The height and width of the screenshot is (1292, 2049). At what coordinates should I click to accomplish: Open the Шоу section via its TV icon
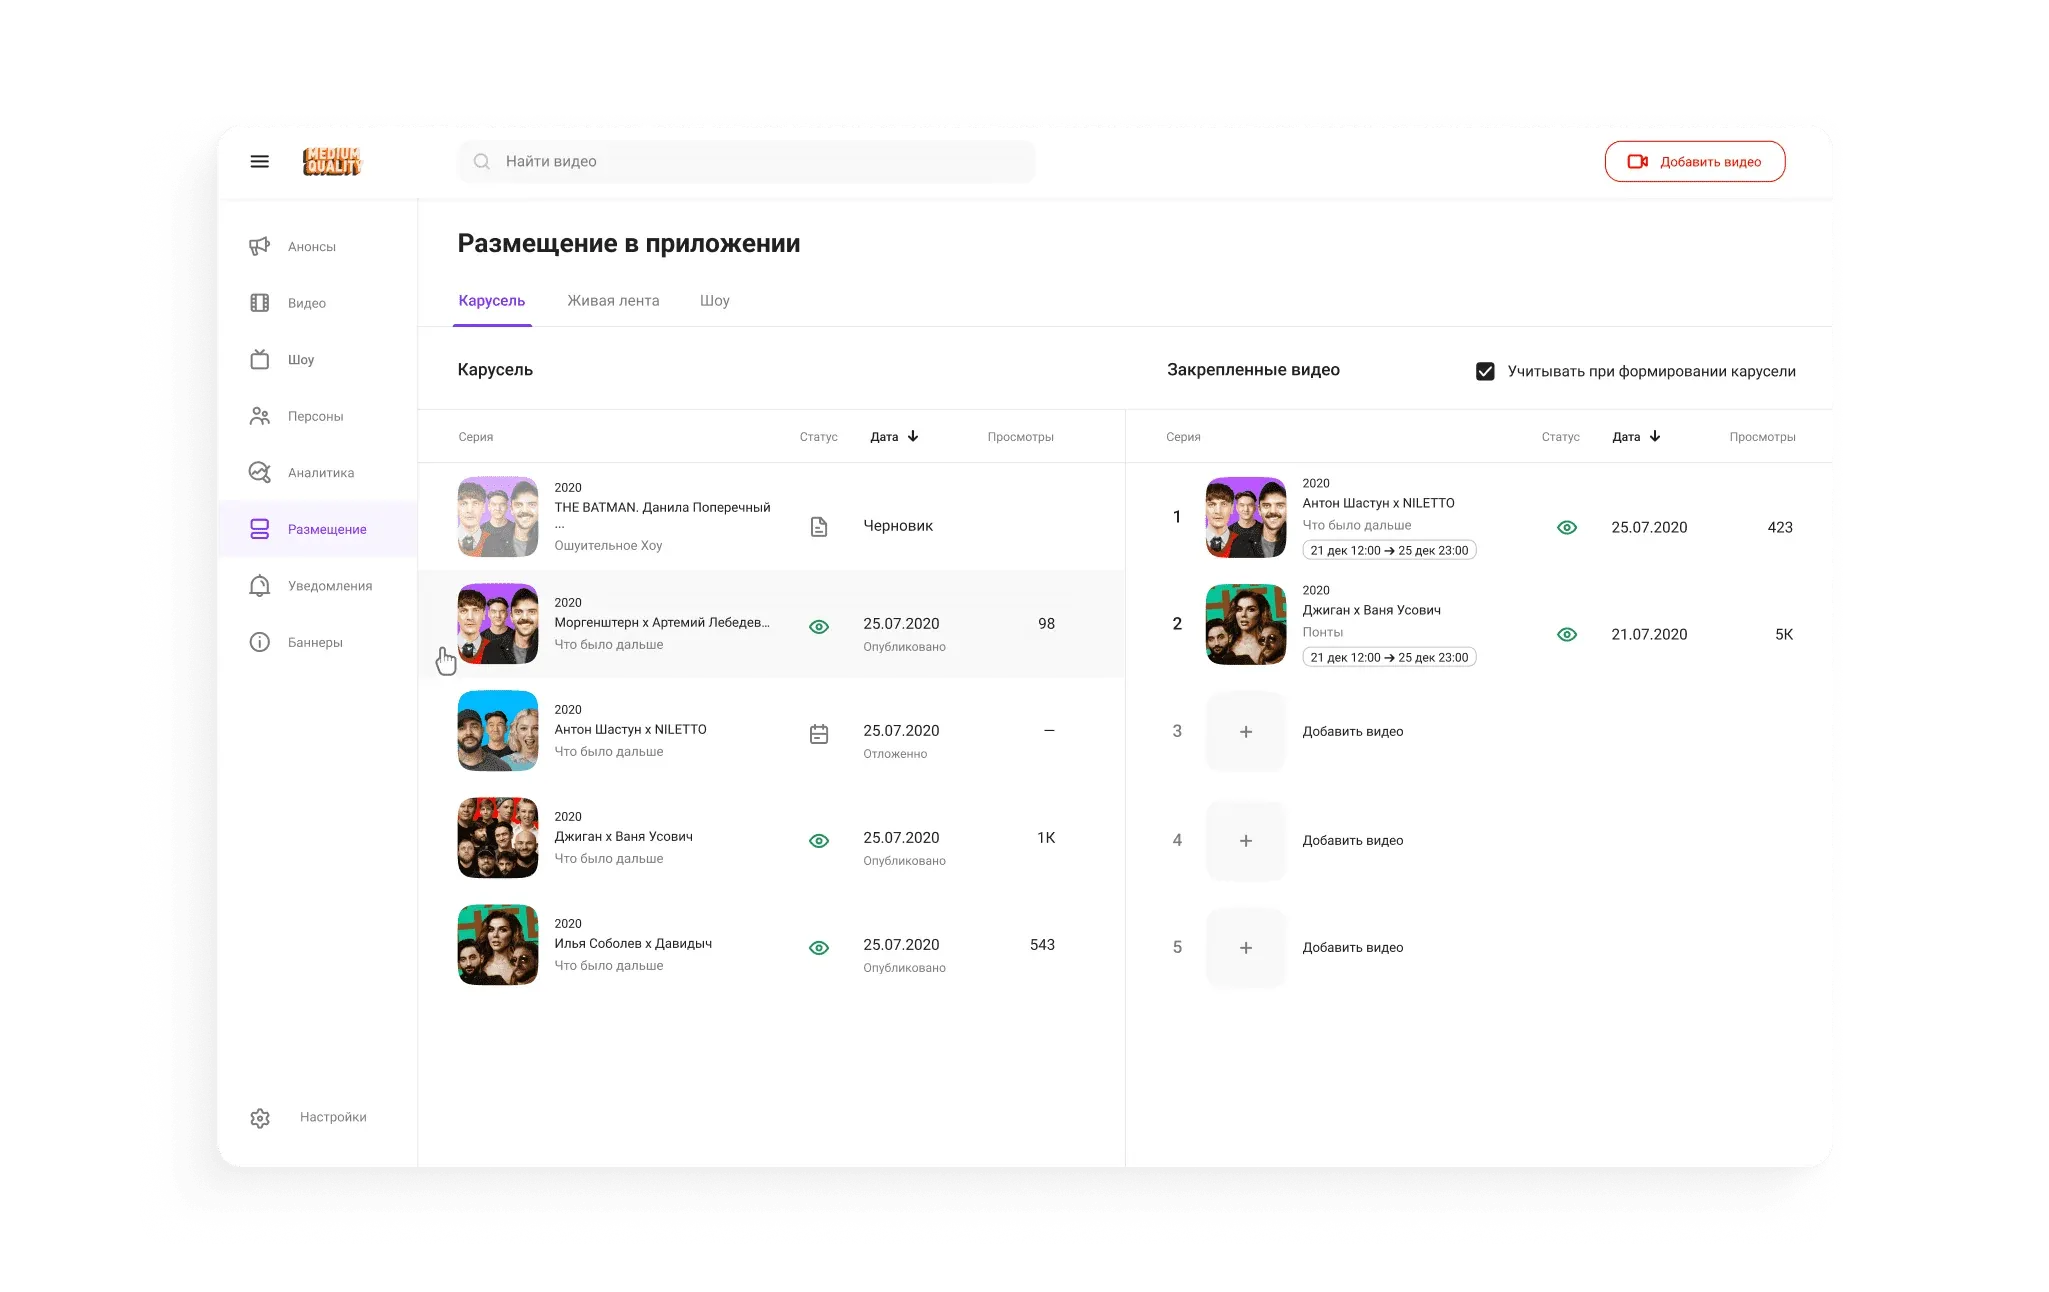point(260,359)
